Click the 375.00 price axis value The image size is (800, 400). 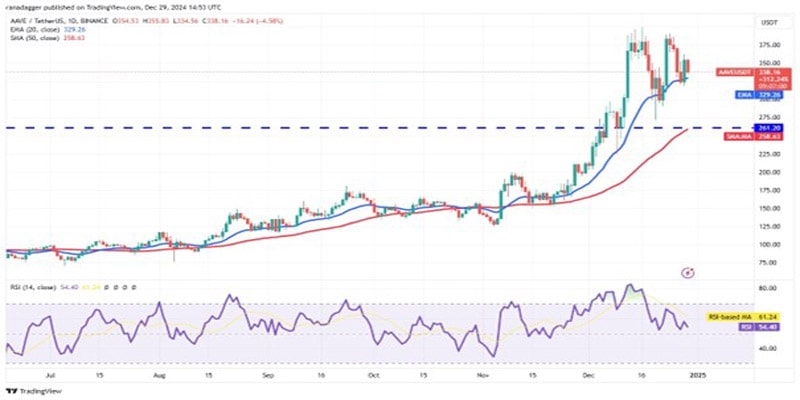(x=769, y=45)
